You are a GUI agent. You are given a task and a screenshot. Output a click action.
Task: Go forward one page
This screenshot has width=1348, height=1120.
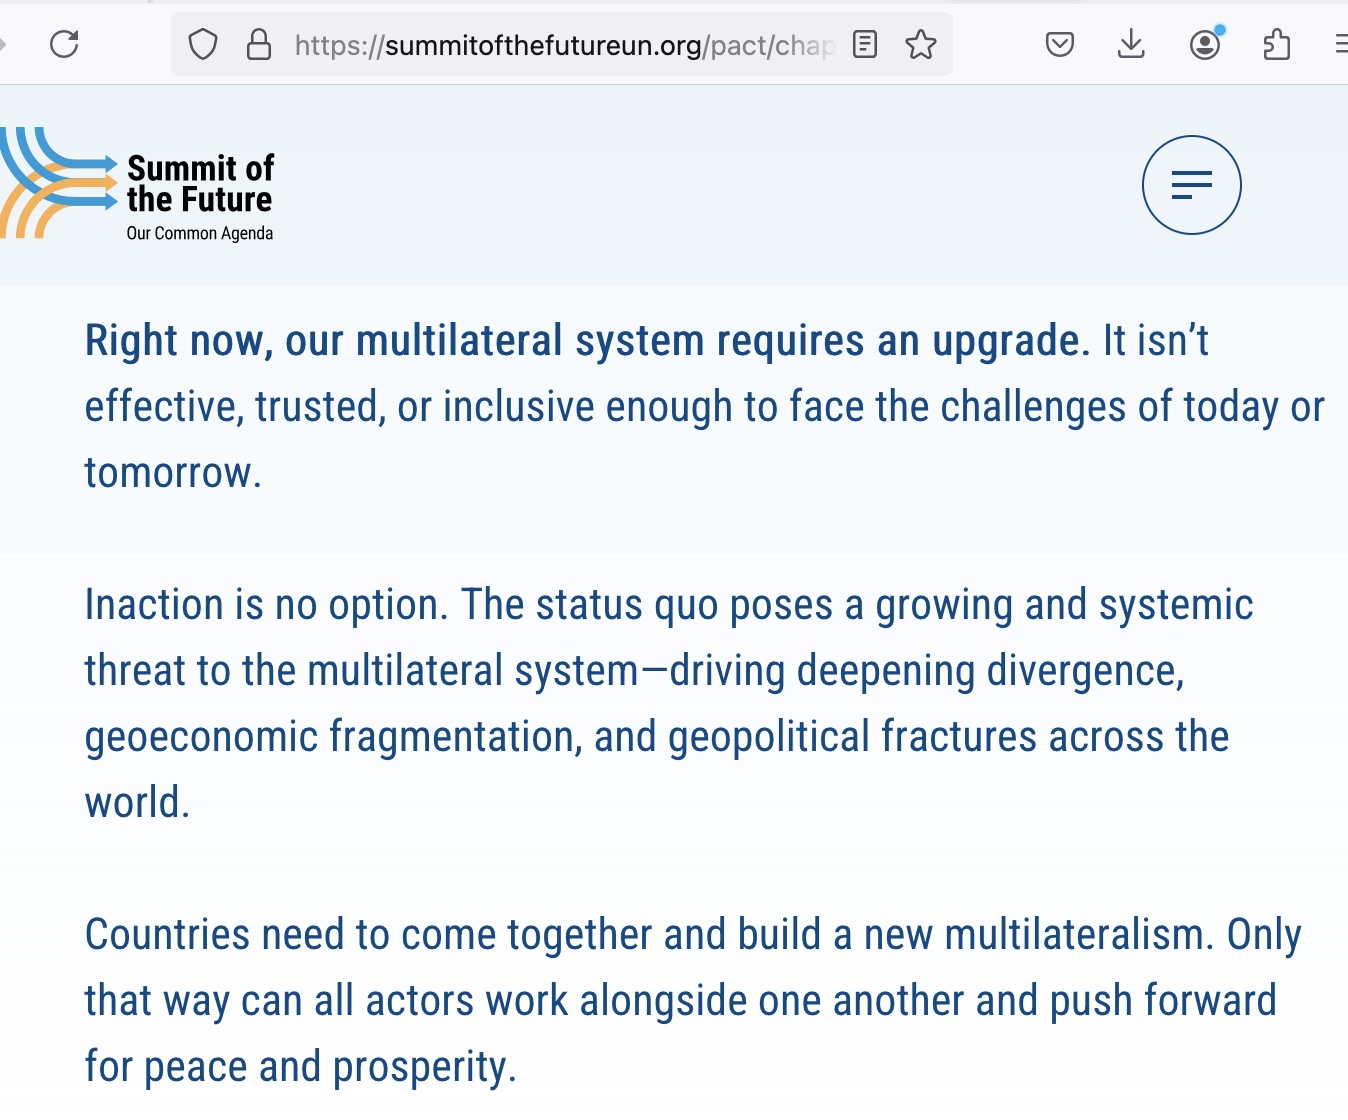coord(3,45)
